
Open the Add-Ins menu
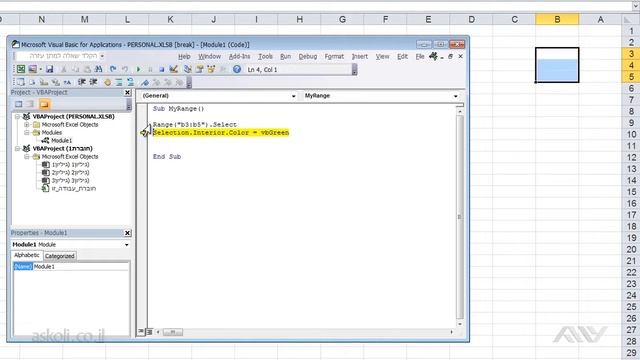[x=239, y=56]
